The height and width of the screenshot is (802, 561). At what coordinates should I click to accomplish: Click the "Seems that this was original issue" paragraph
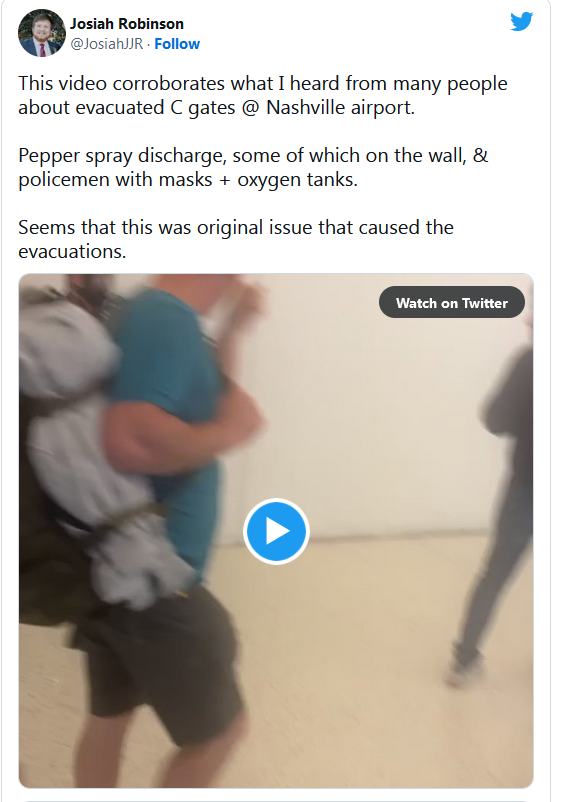(x=236, y=239)
